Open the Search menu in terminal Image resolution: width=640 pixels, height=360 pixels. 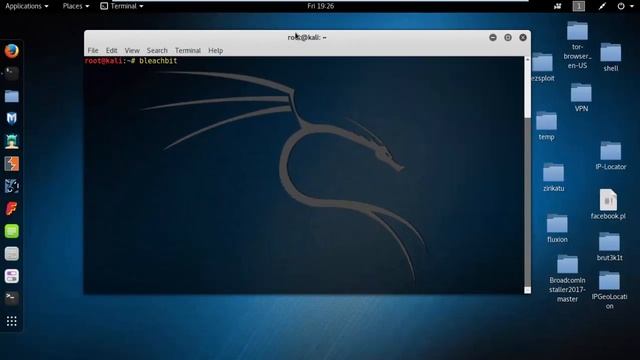(157, 51)
